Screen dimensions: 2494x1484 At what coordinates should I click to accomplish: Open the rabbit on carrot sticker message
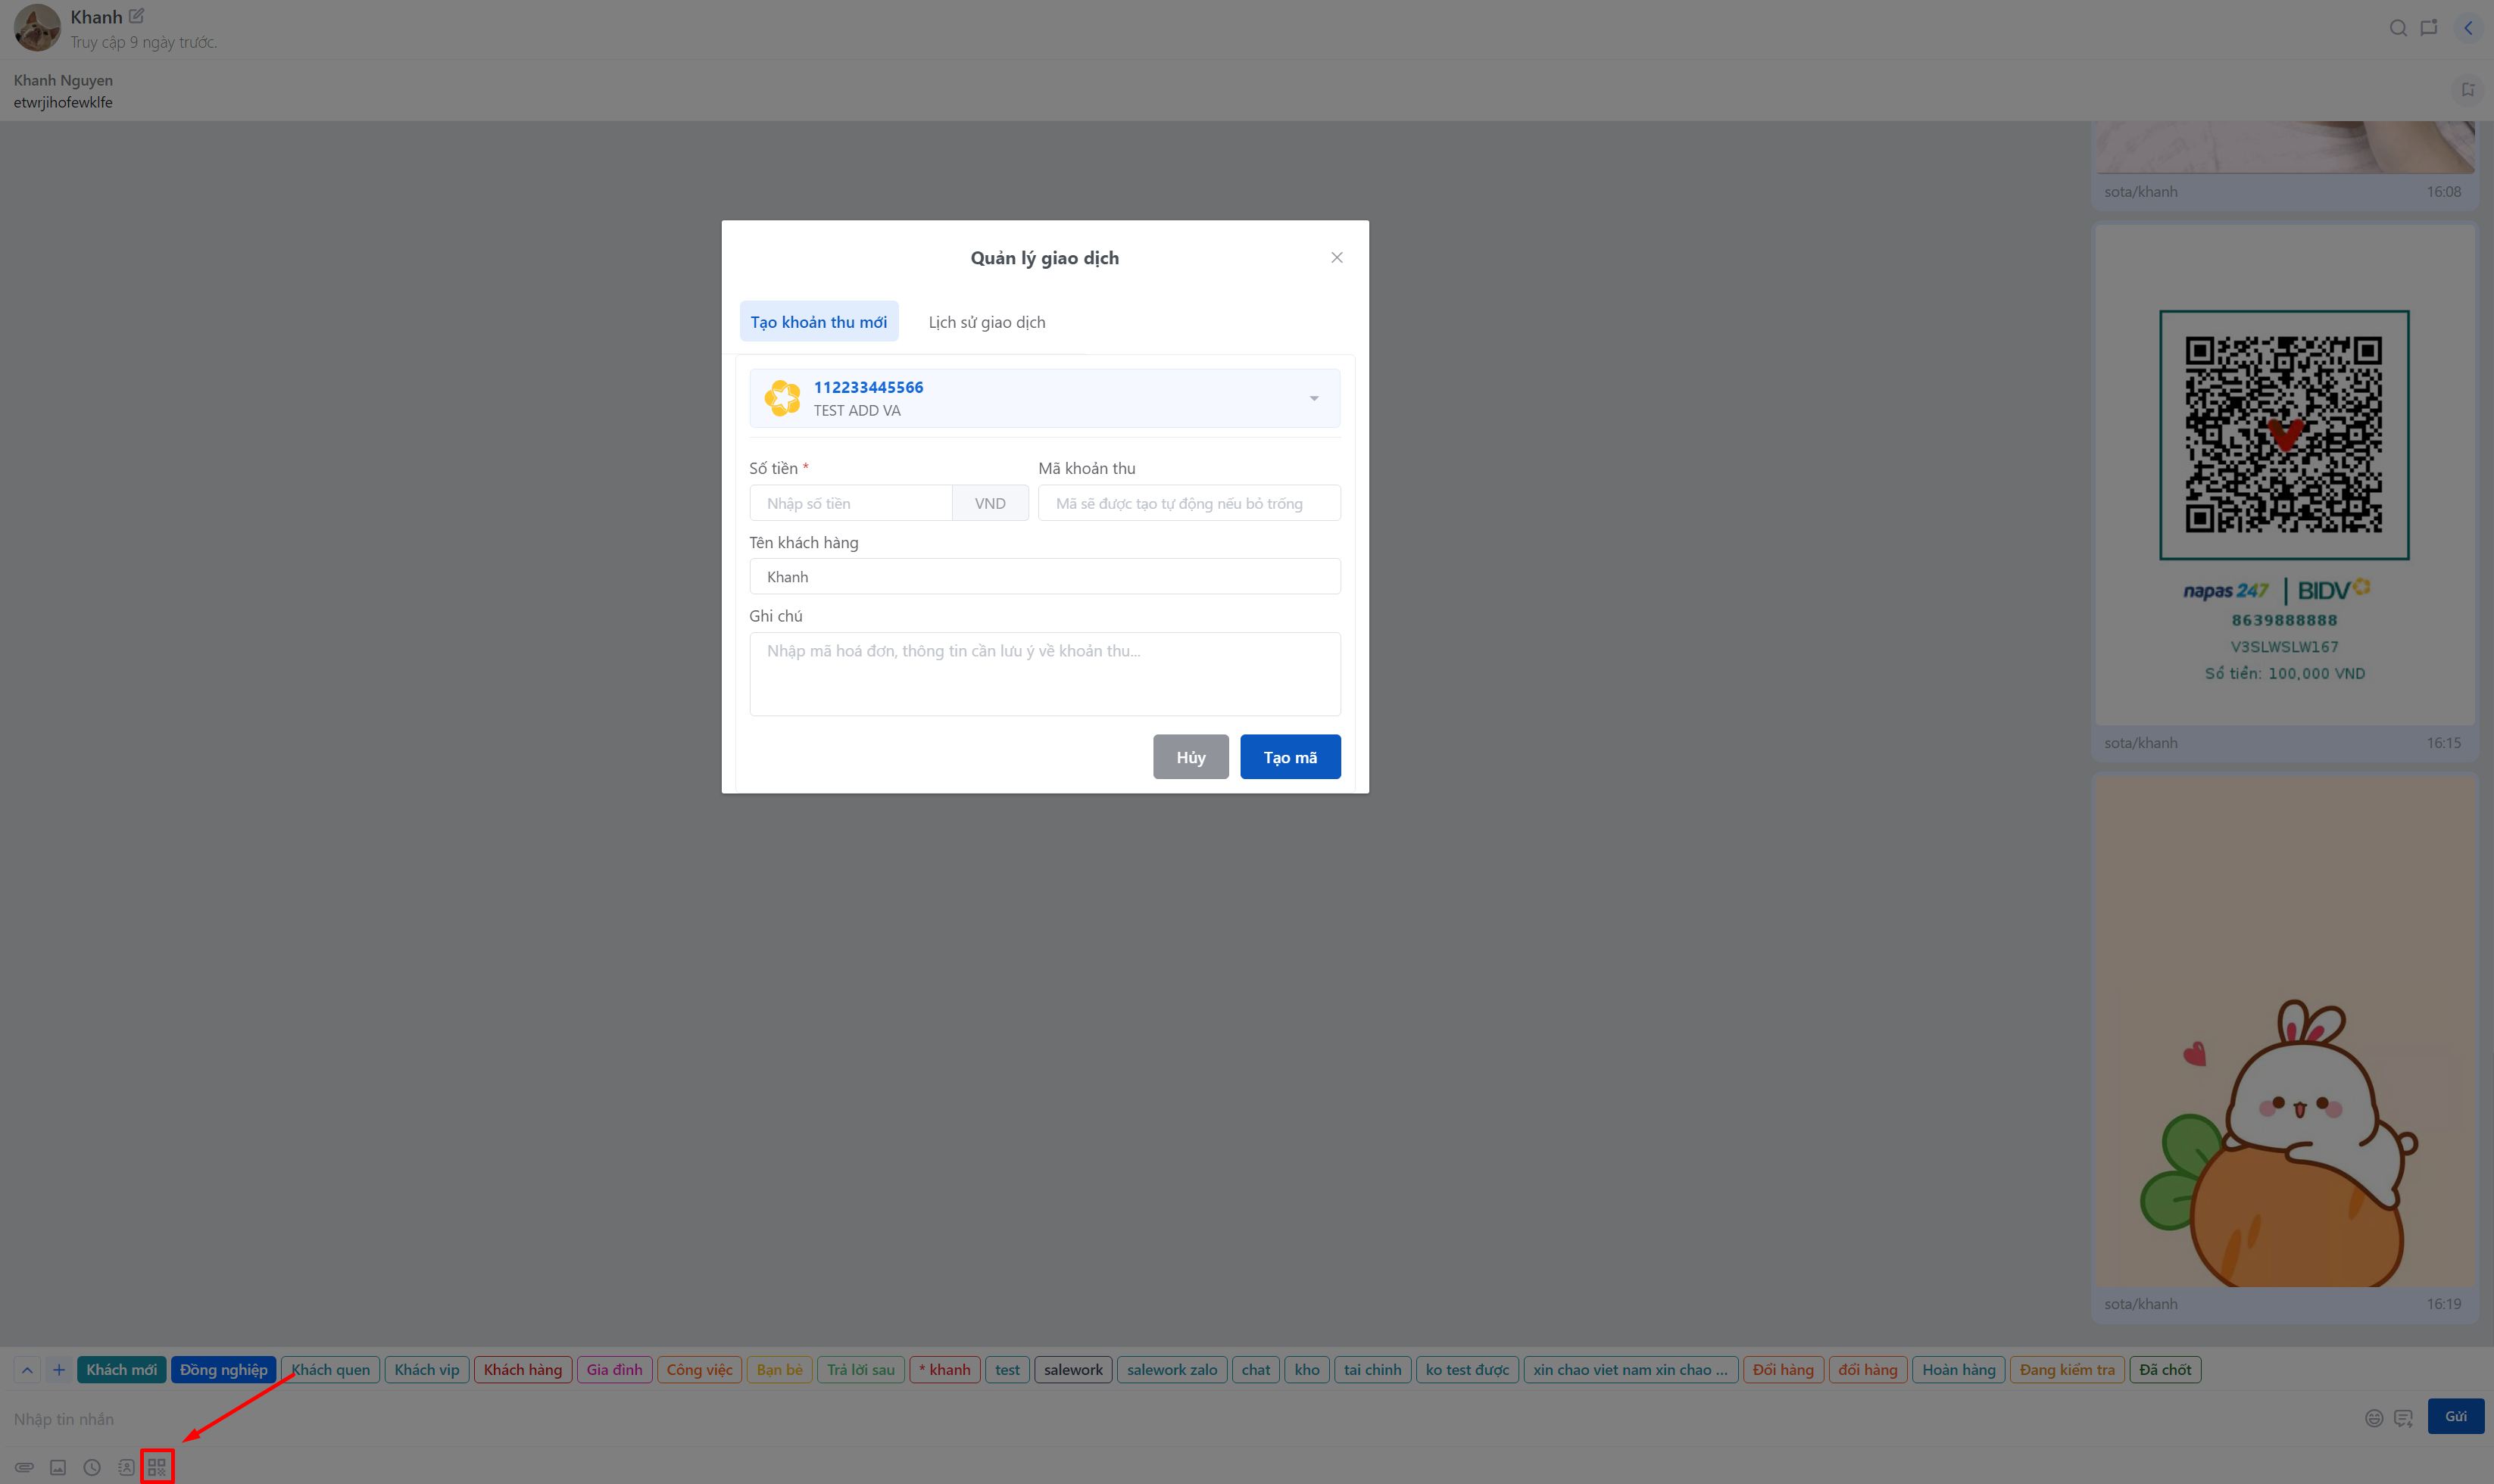pyautogui.click(x=2284, y=1031)
